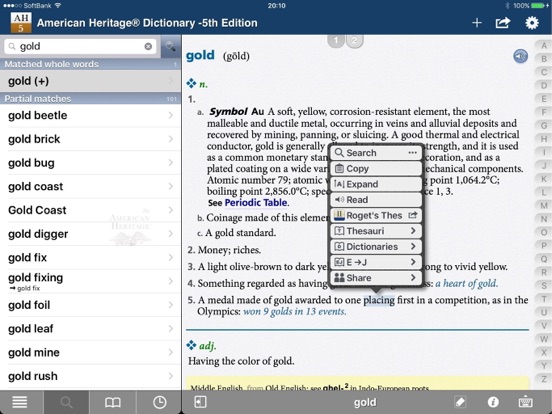Tap the magnifier search-mode button beside search box

click(x=171, y=46)
